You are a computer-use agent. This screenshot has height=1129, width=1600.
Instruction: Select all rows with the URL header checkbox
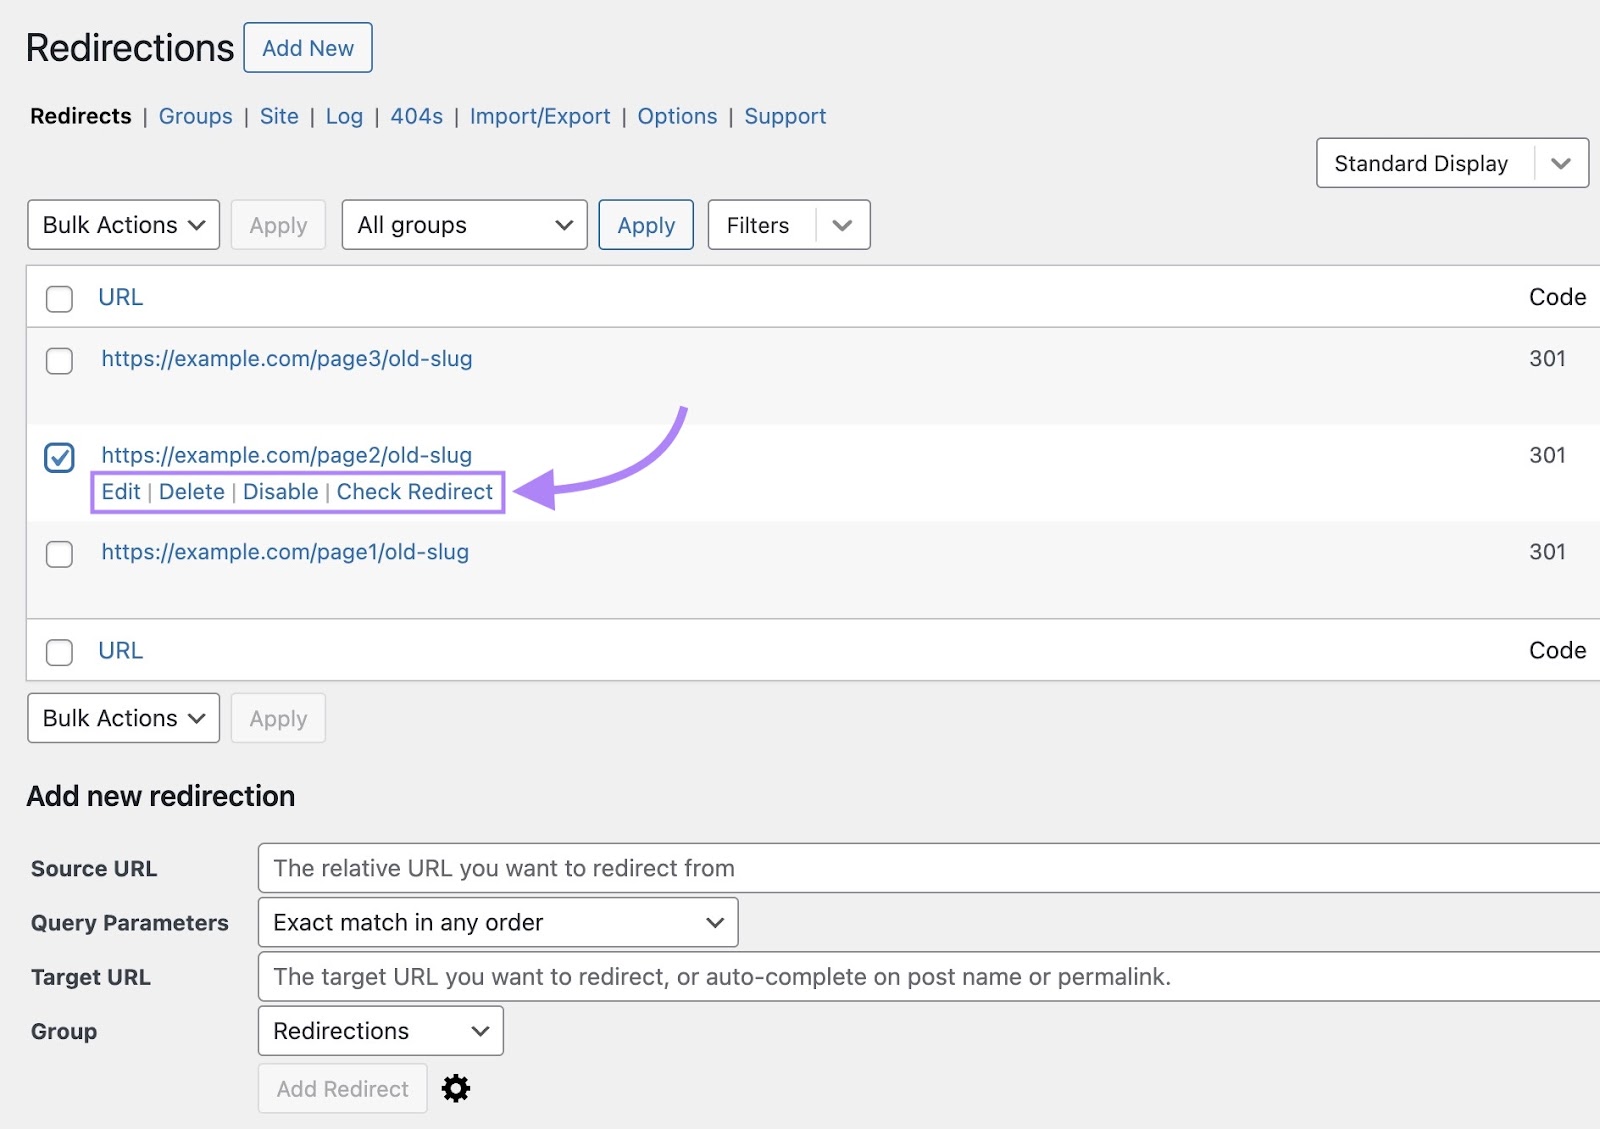pyautogui.click(x=59, y=298)
